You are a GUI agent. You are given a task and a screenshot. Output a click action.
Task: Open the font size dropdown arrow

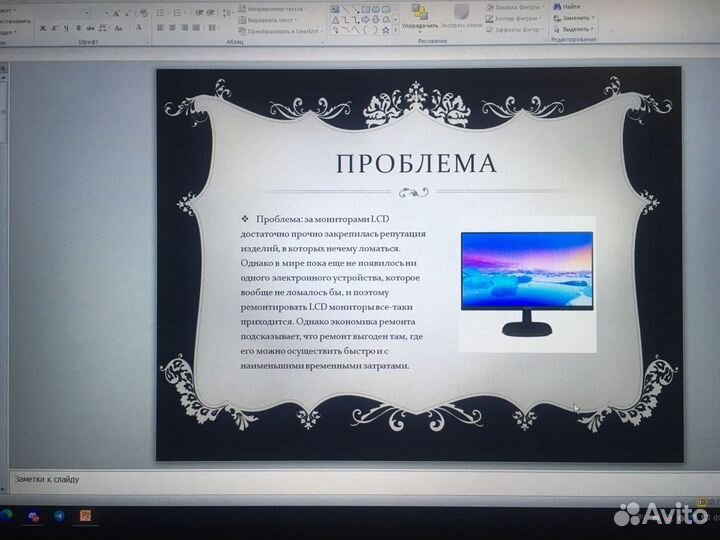click(x=107, y=13)
